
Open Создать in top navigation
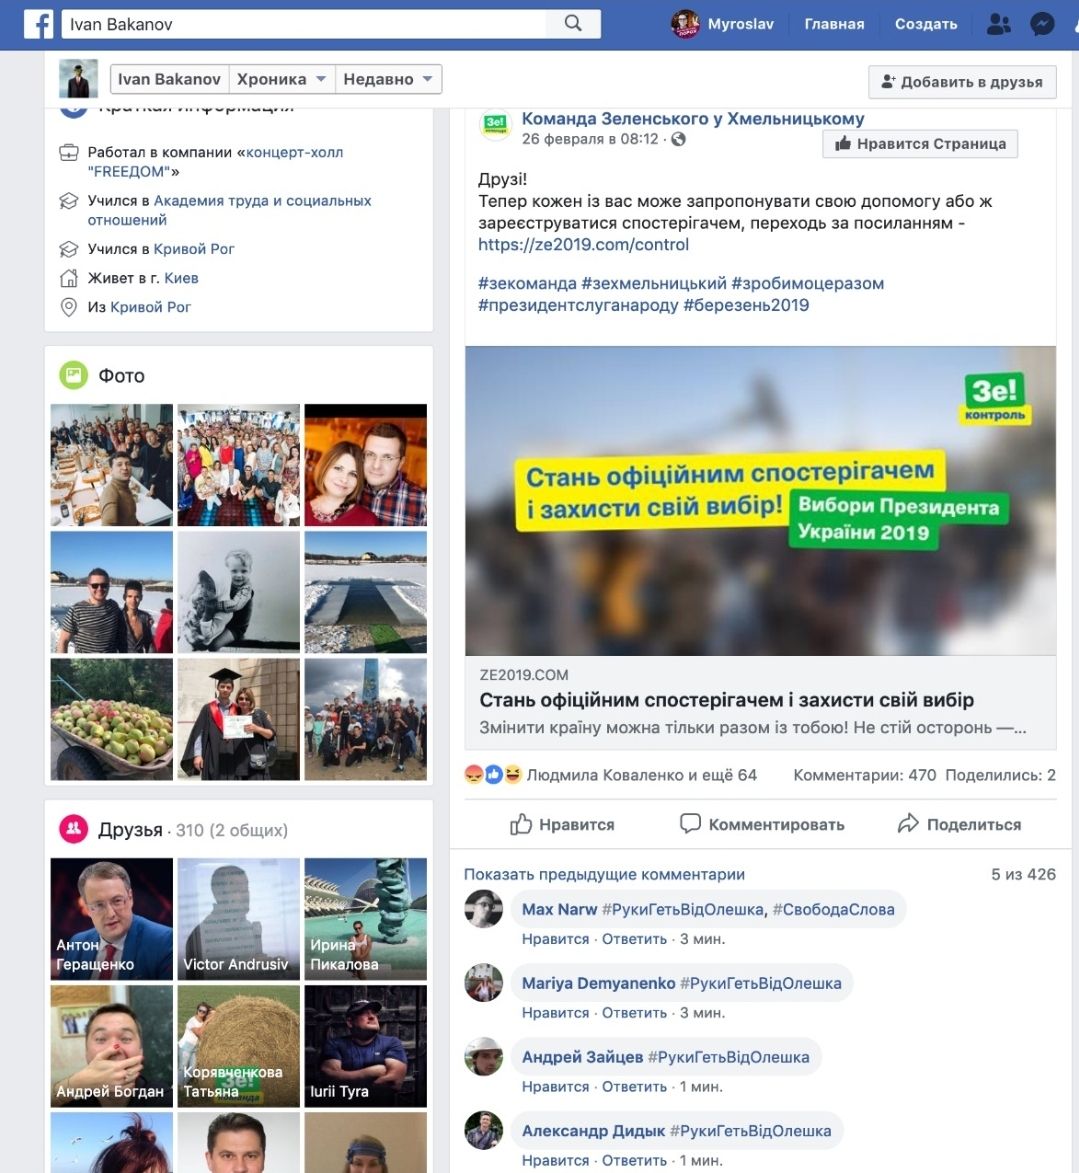tap(926, 24)
